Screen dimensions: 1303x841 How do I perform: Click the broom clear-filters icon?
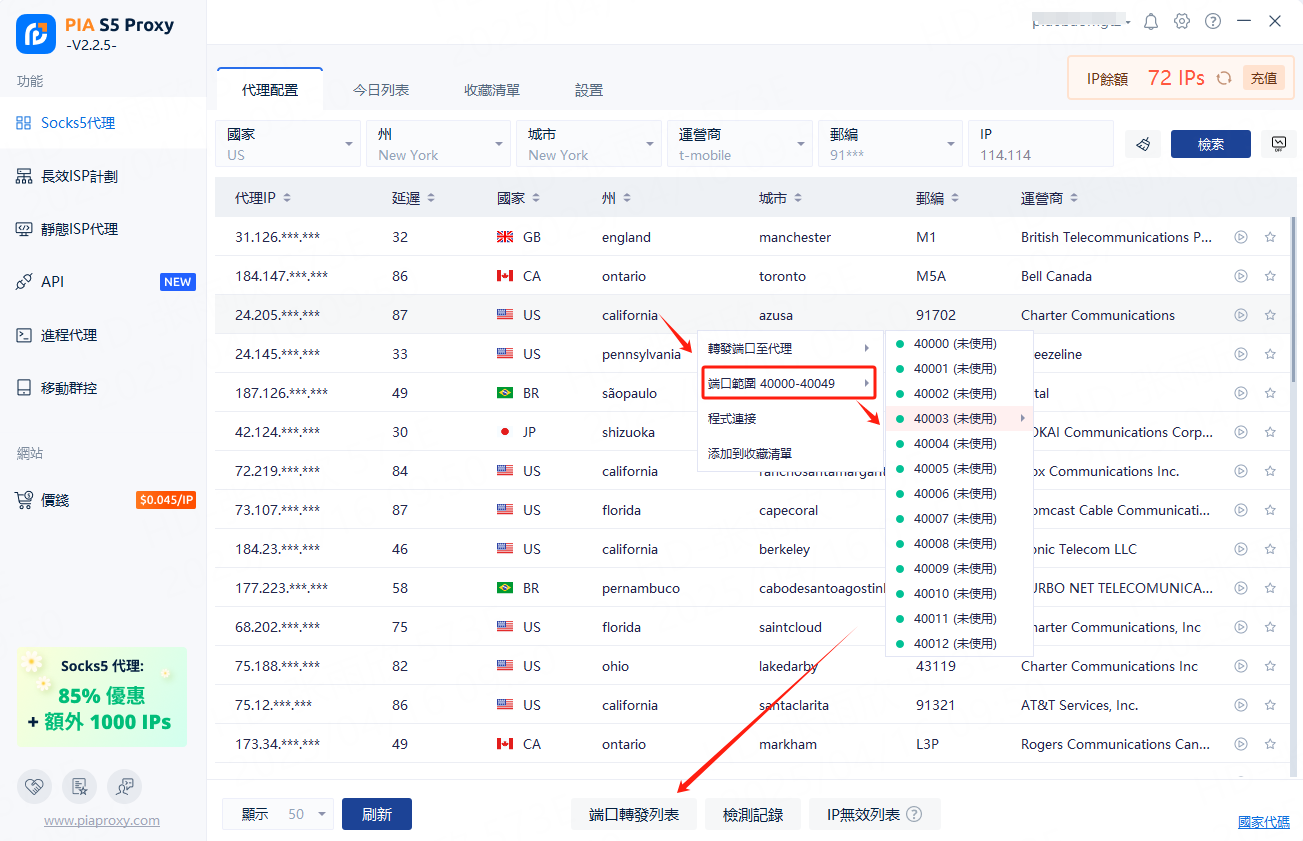(x=1143, y=144)
